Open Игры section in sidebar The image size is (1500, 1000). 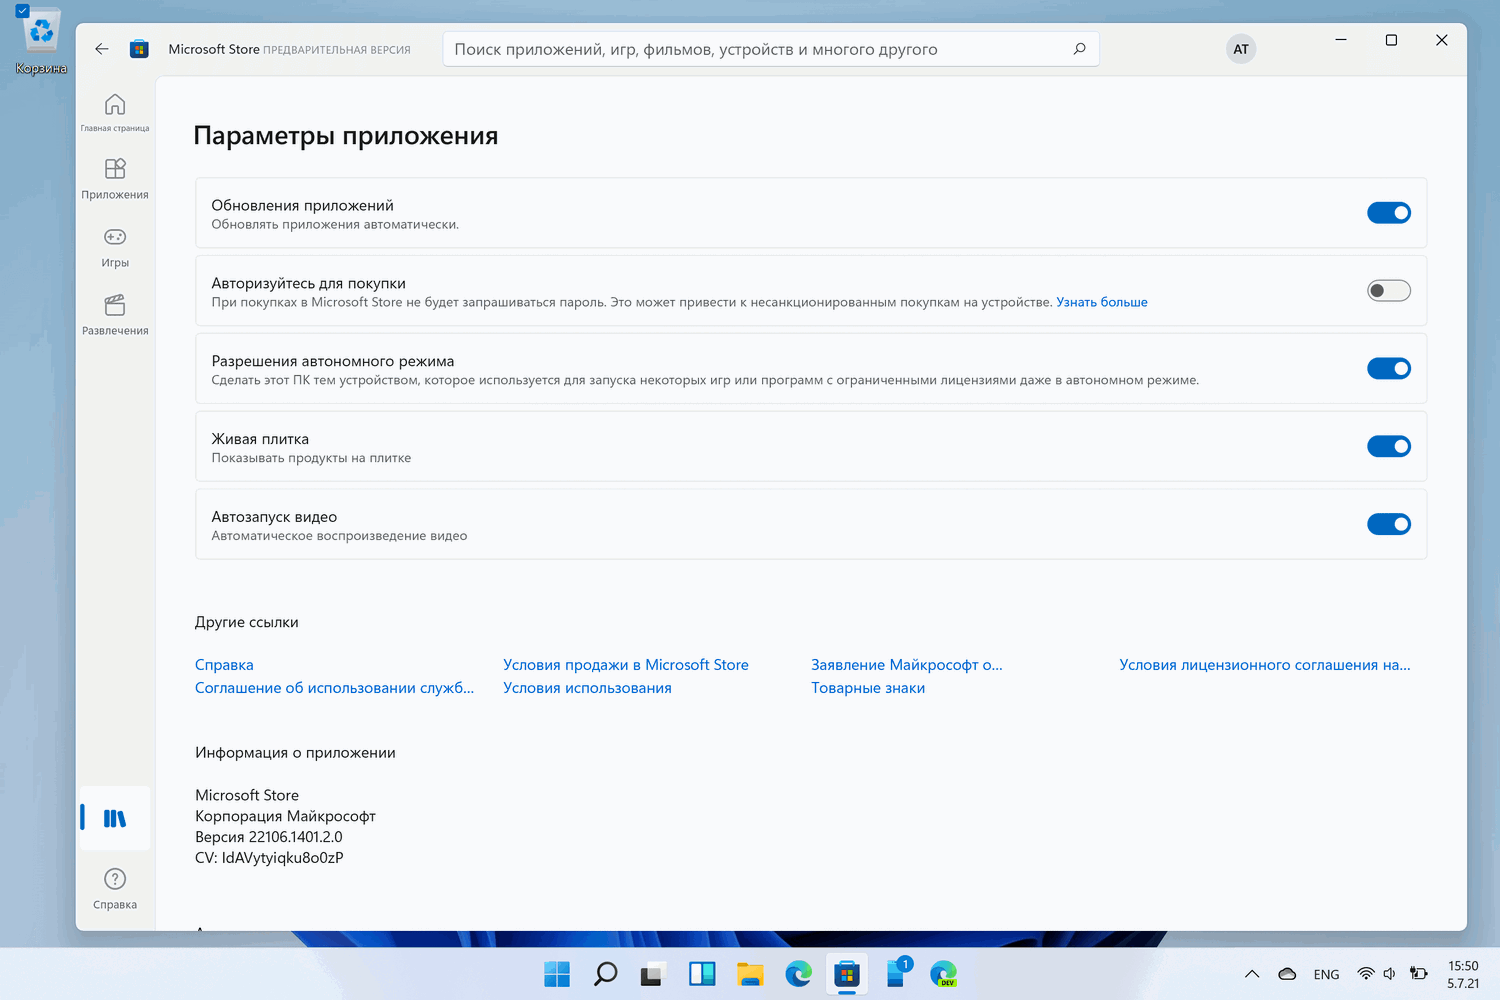[115, 248]
